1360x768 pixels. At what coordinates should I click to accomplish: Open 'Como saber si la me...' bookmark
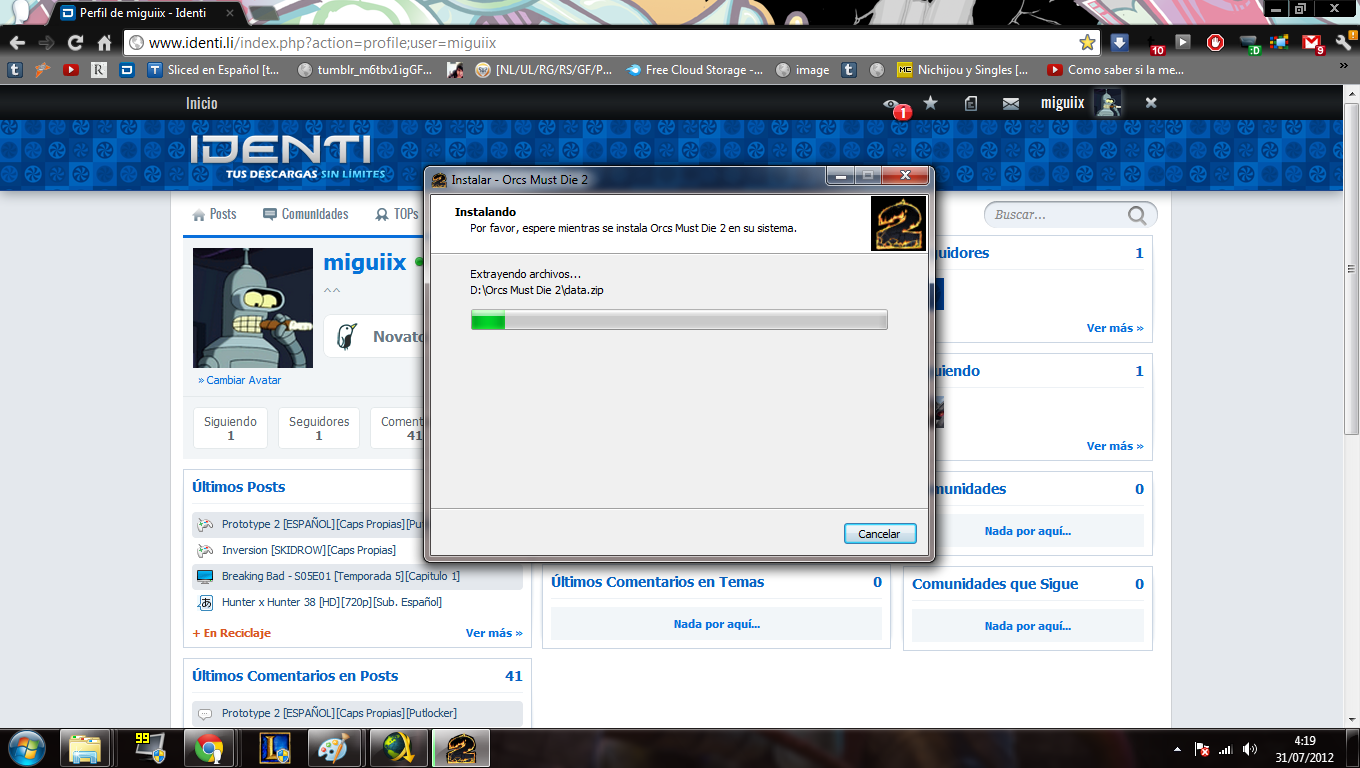pyautogui.click(x=1115, y=70)
